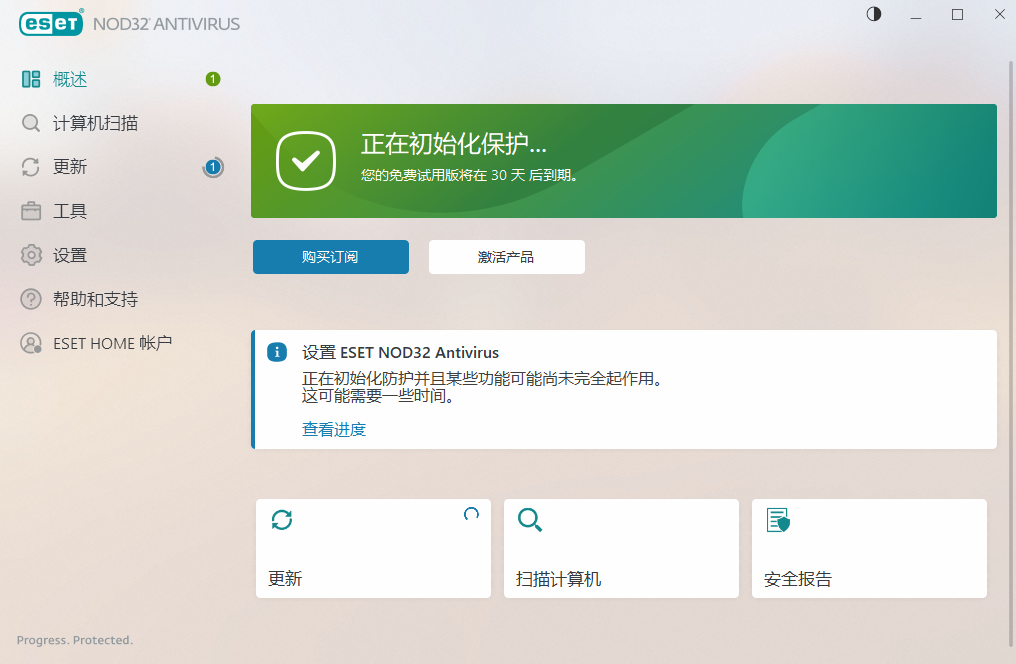This screenshot has height=664, width=1016.
Task: Click the user account icon beside ESET HOME
Action: [x=30, y=343]
